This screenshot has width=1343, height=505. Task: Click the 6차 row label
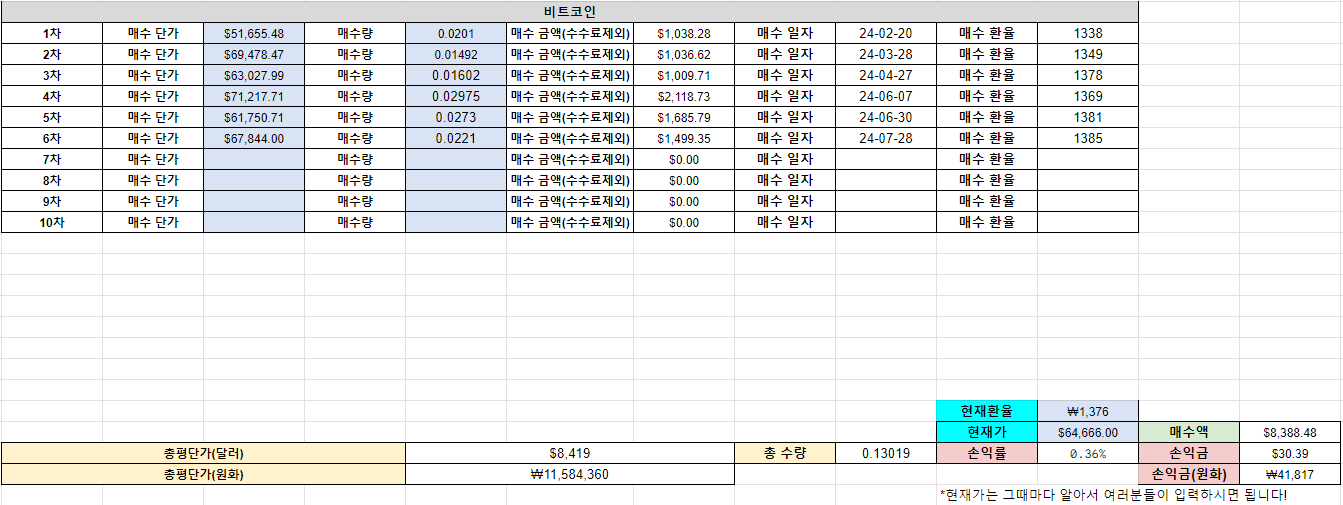tap(52, 138)
